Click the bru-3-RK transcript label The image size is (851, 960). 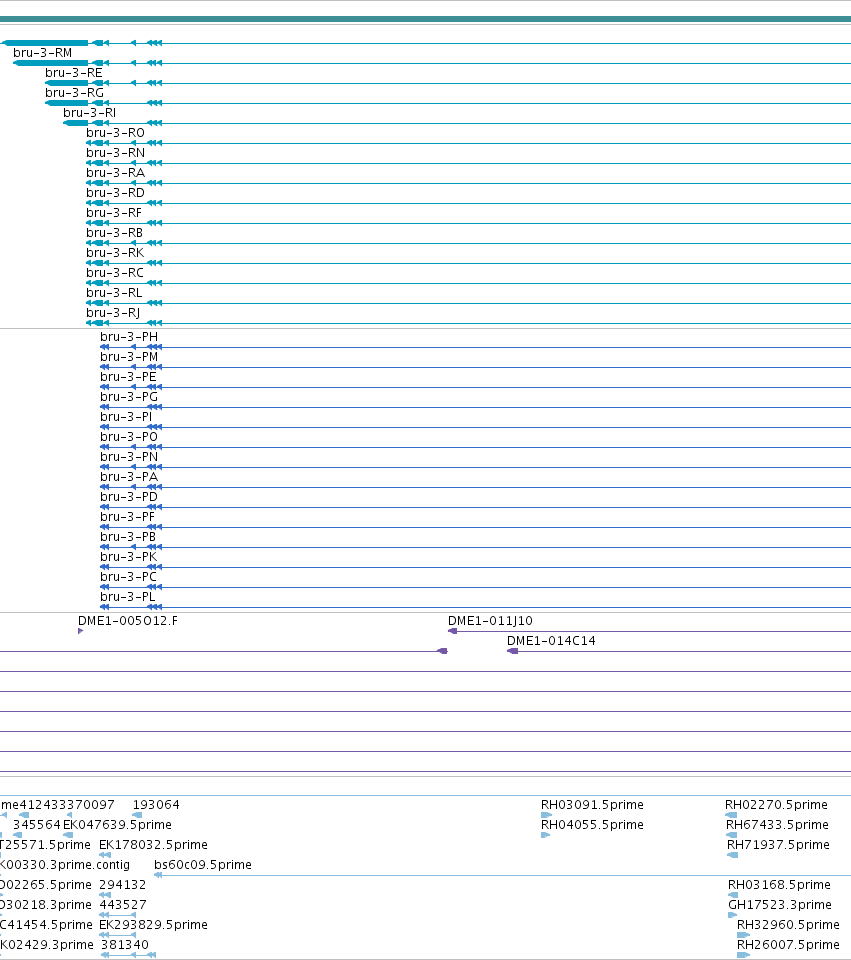(x=115, y=253)
